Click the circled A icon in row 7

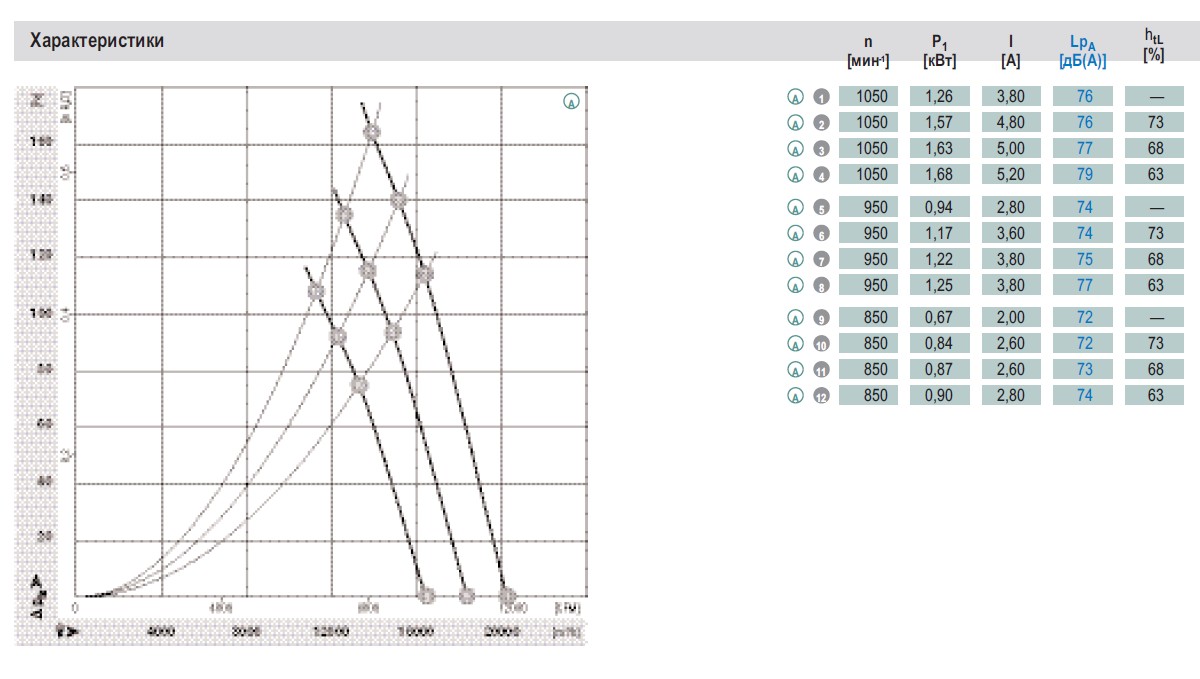coord(795,261)
